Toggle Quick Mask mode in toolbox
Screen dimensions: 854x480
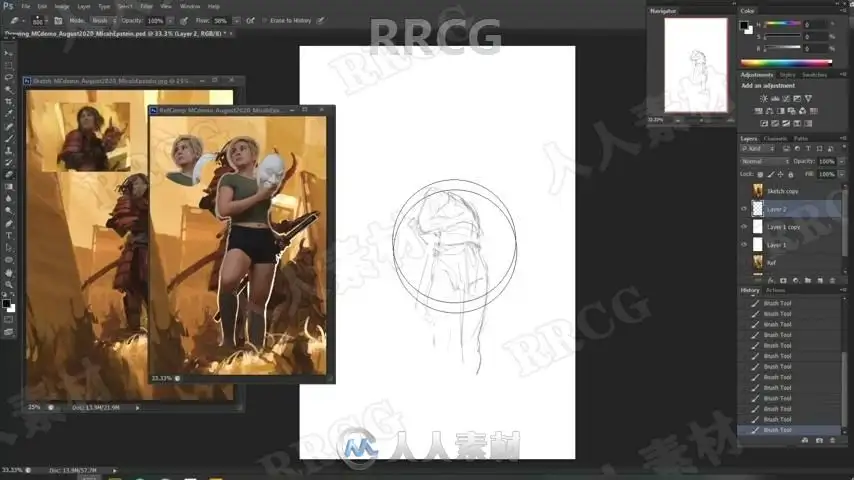coord(9,320)
